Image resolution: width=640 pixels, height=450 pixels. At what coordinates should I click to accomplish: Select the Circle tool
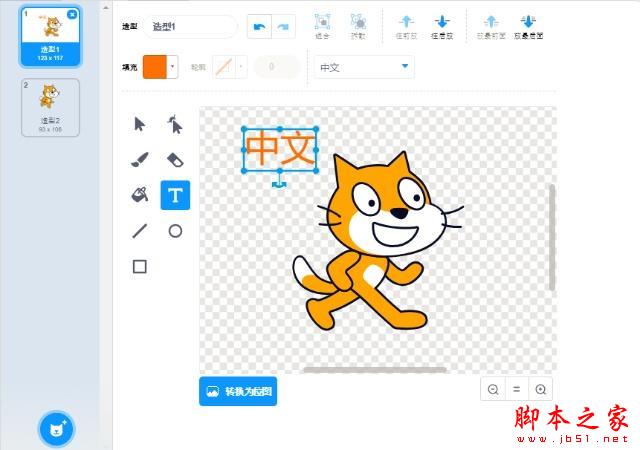tap(176, 231)
